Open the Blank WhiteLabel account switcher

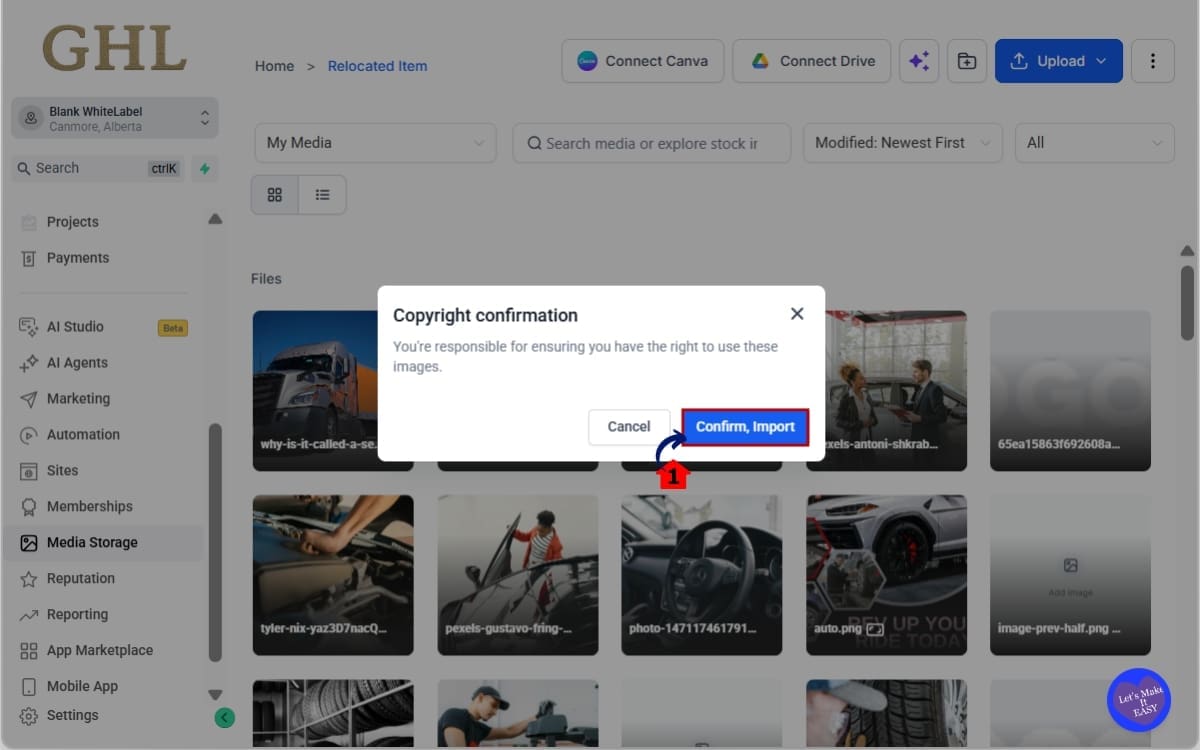click(x=115, y=118)
